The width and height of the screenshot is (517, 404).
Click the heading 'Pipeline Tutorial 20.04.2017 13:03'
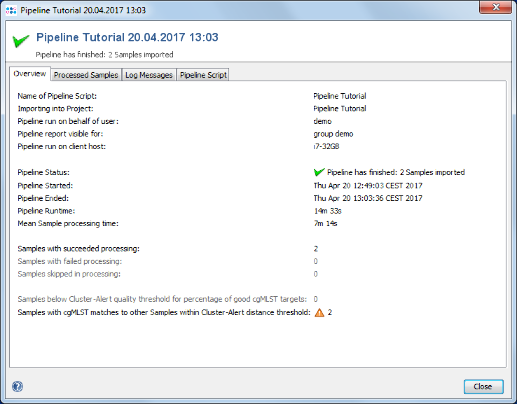tap(127, 37)
